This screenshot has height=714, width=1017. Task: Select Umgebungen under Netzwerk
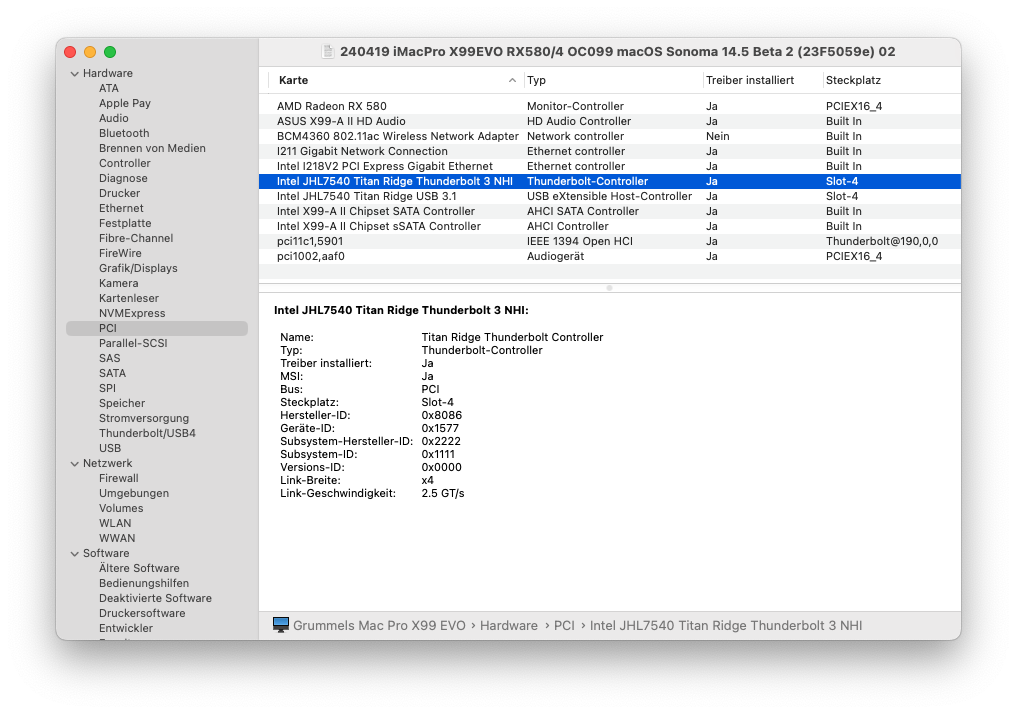coord(134,494)
